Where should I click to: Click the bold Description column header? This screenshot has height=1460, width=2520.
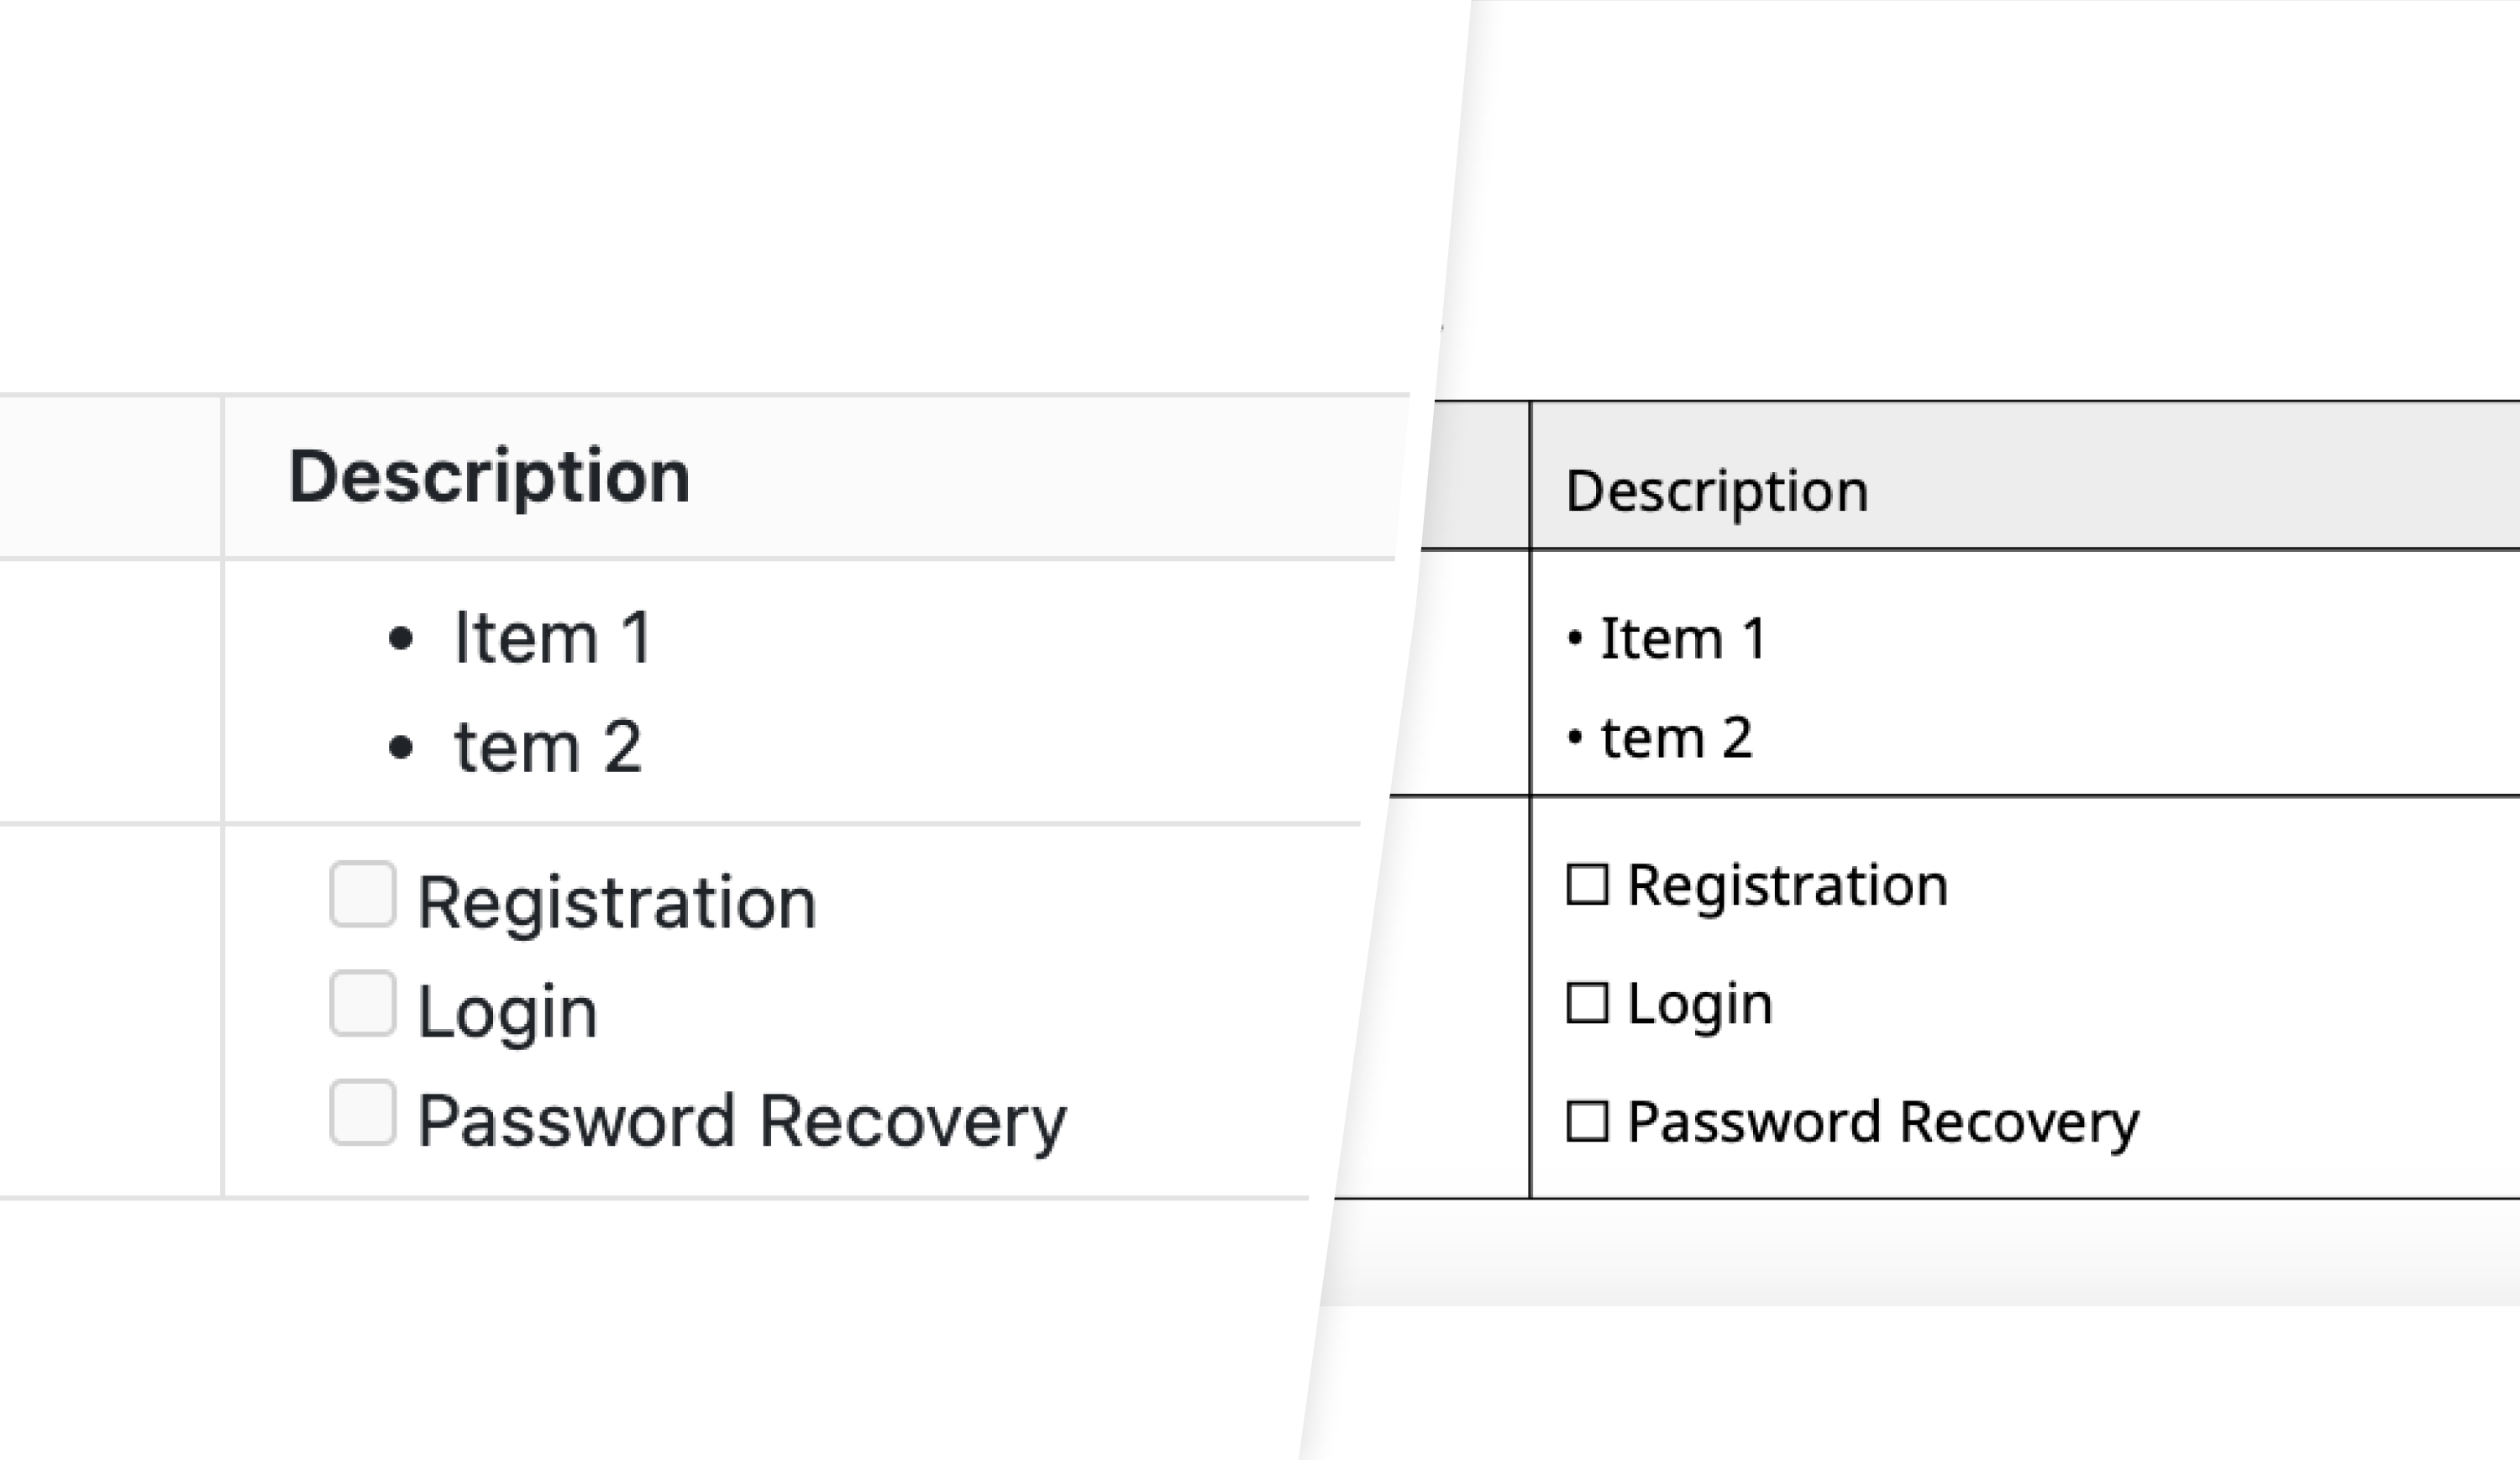click(x=489, y=476)
